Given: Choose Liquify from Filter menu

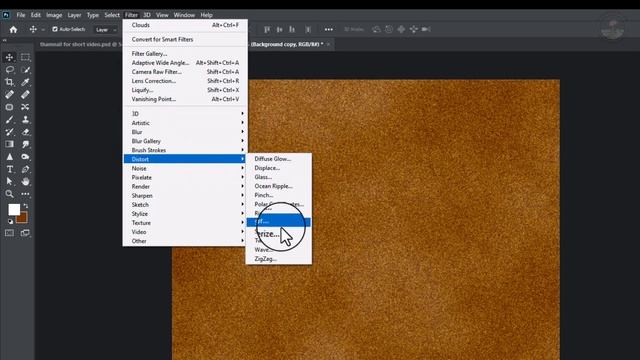Looking at the screenshot, I should tap(185, 90).
